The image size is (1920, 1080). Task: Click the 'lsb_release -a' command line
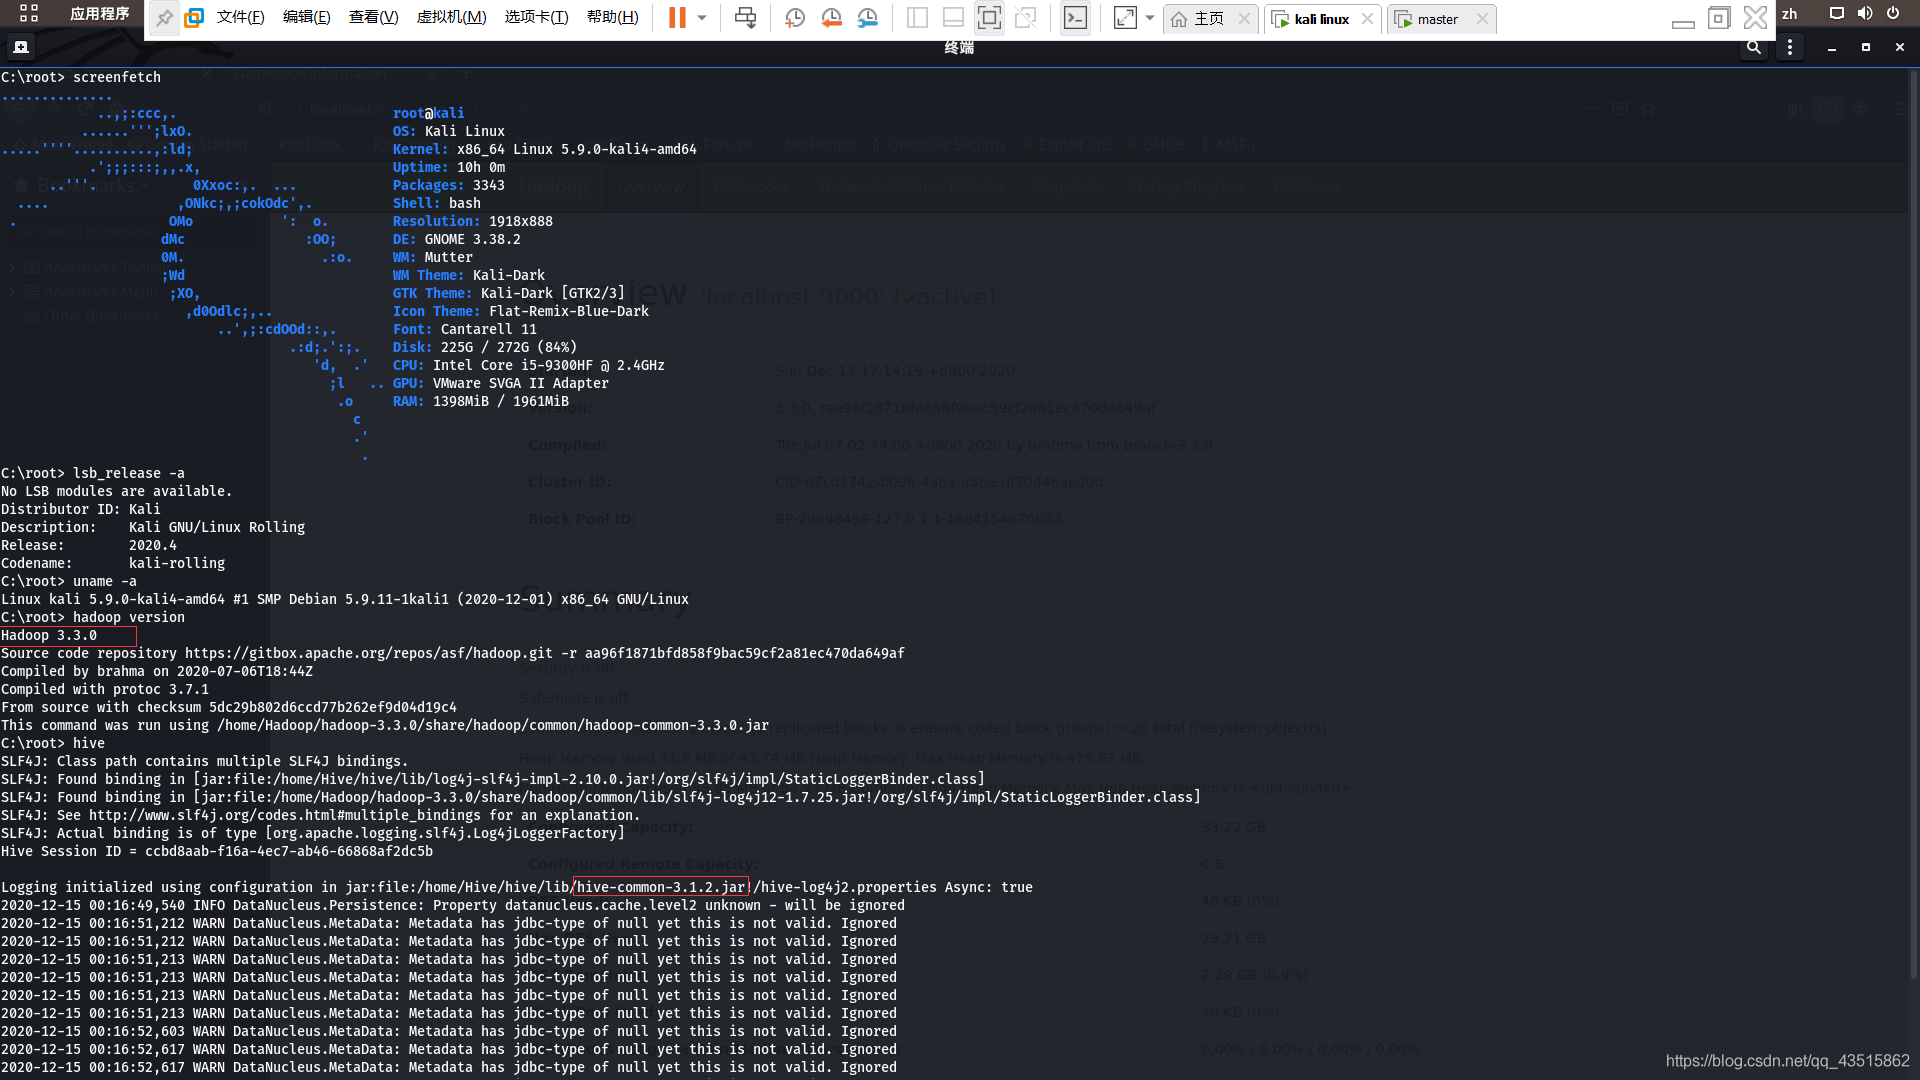(93, 474)
